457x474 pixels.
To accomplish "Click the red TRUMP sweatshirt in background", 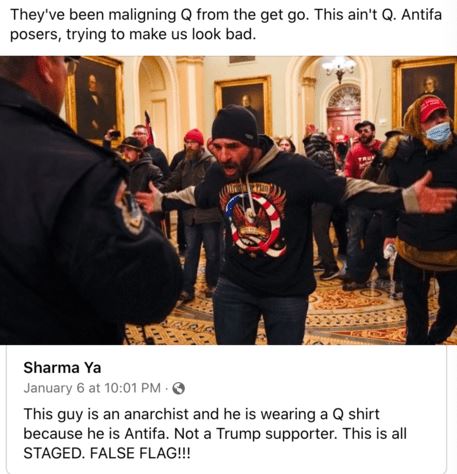I will tap(362, 159).
